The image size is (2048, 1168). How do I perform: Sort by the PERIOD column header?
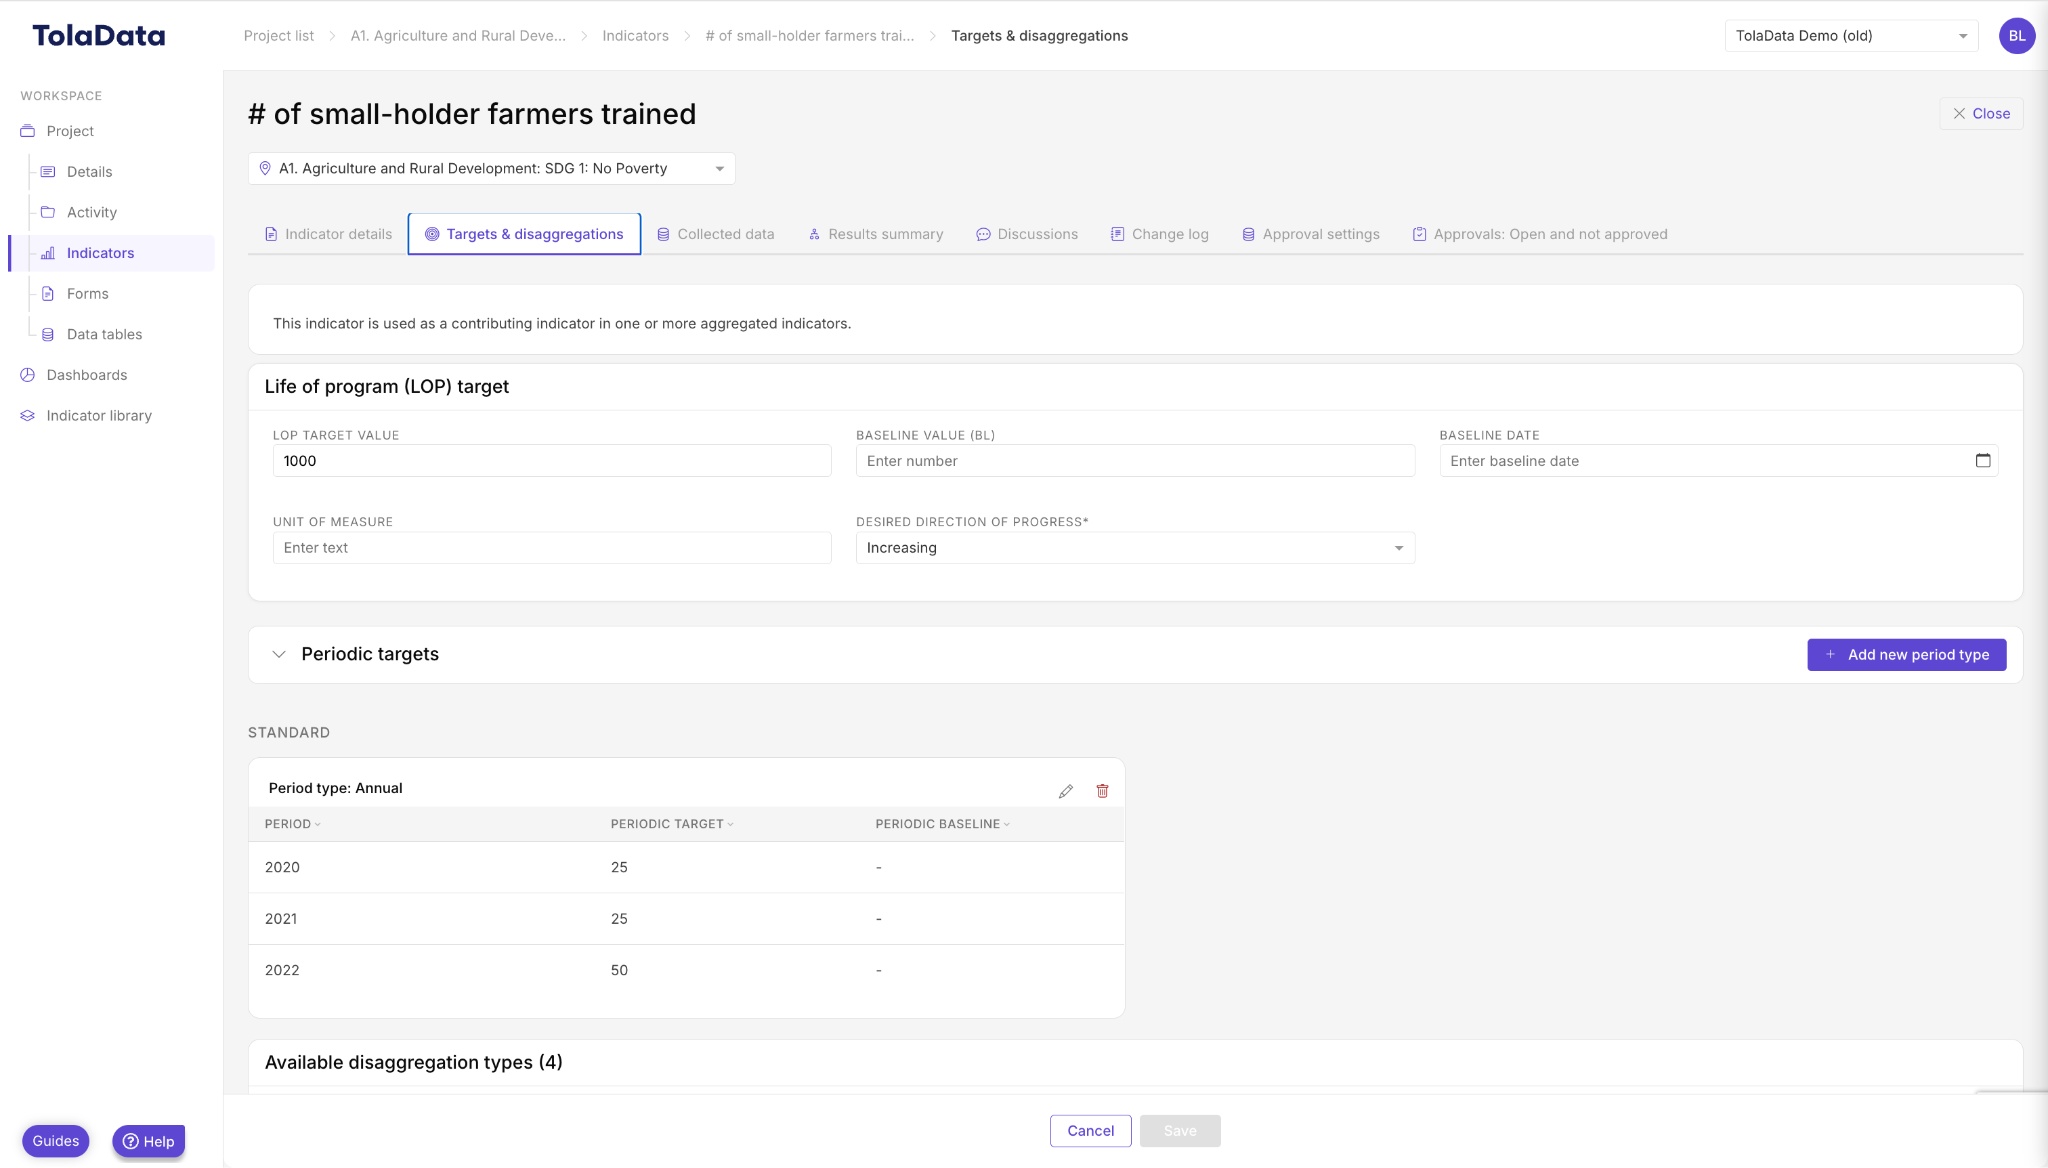[x=292, y=824]
